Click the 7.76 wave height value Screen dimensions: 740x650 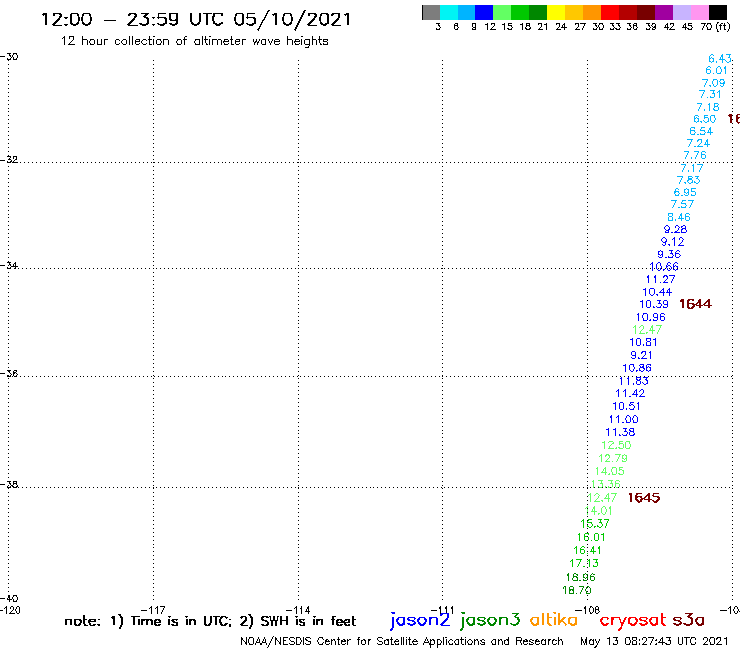pos(695,155)
